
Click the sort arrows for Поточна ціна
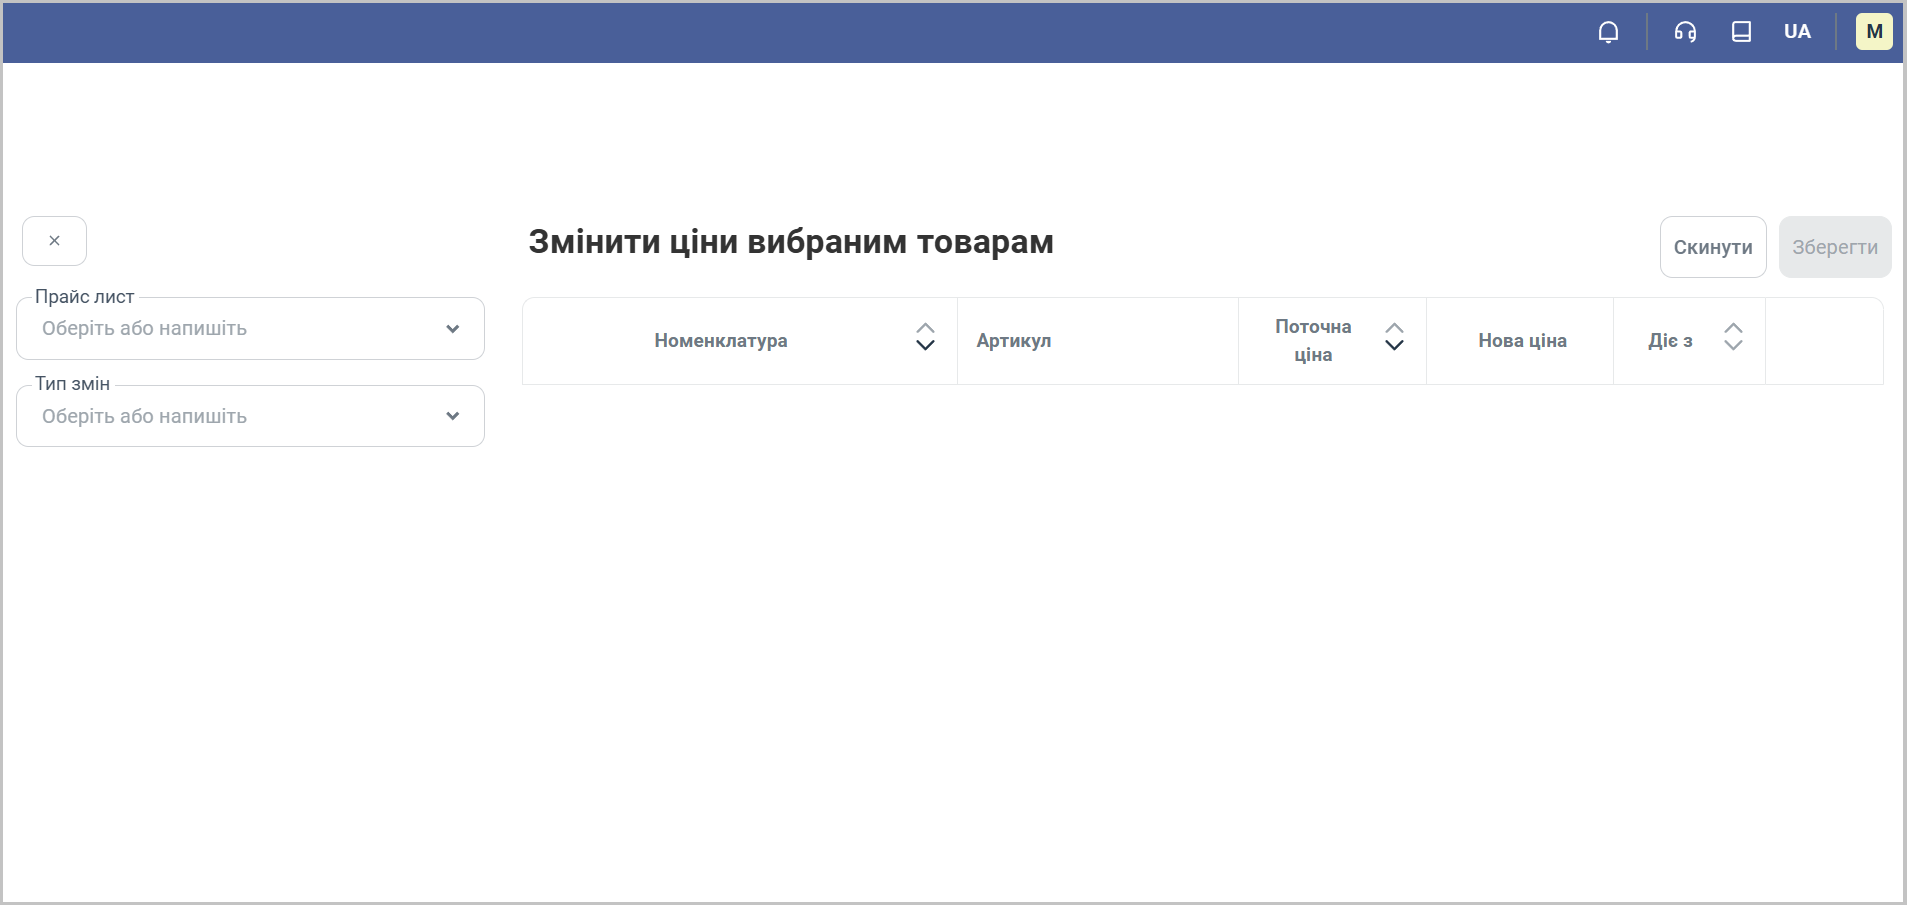pyautogui.click(x=1394, y=337)
